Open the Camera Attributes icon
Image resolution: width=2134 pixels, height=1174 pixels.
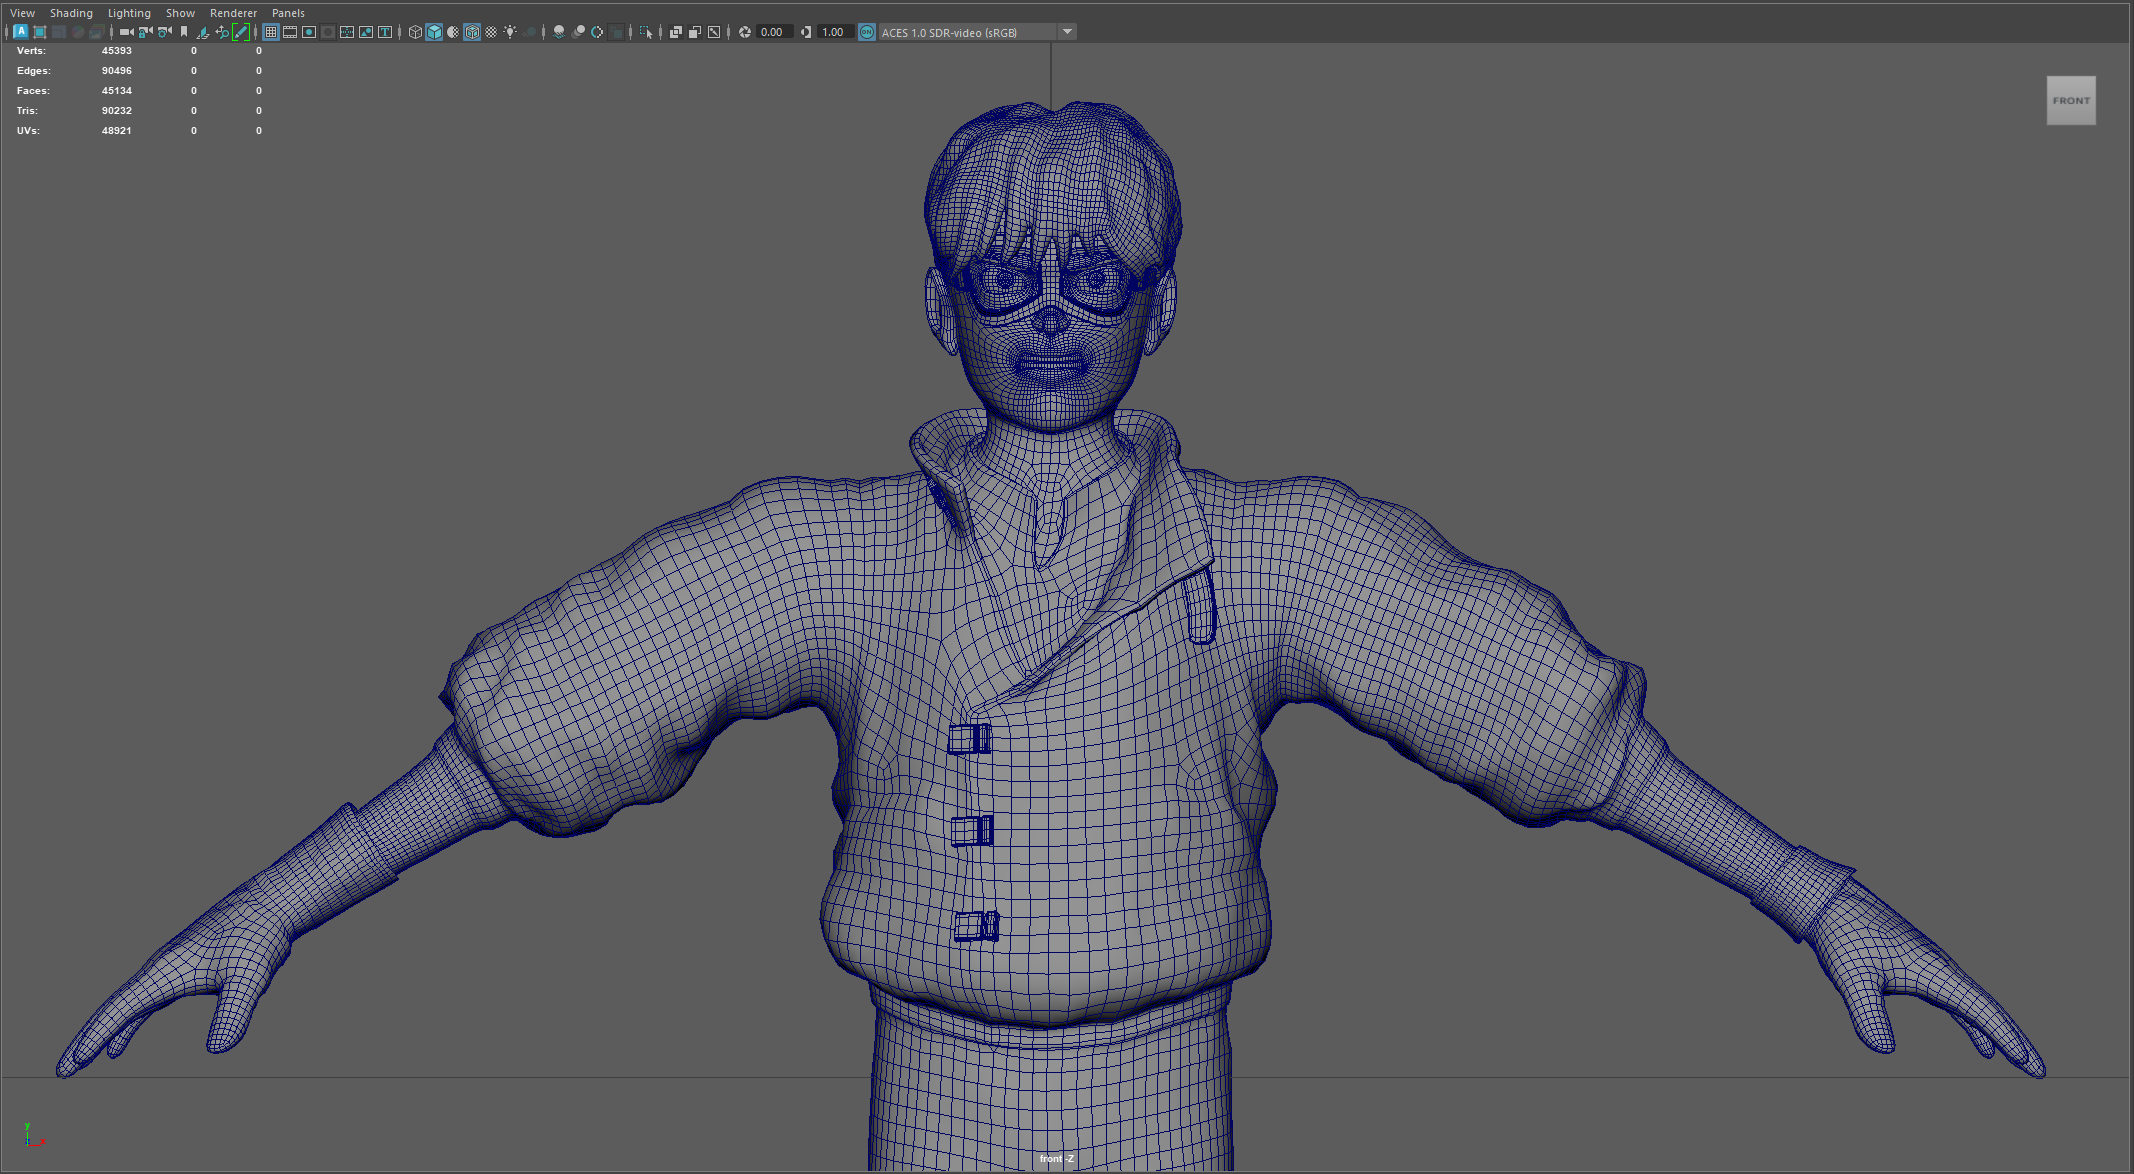[165, 32]
